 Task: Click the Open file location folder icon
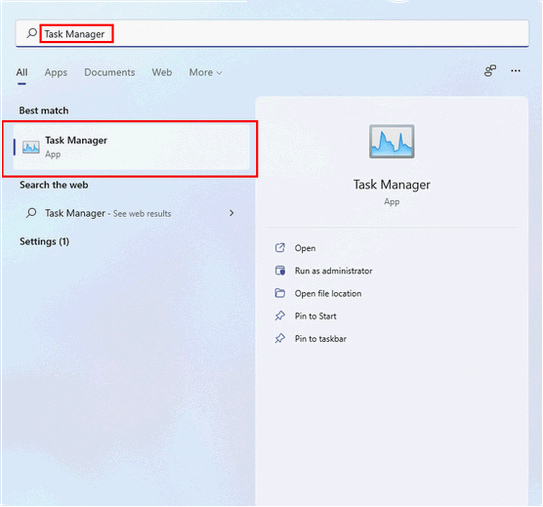pos(280,293)
